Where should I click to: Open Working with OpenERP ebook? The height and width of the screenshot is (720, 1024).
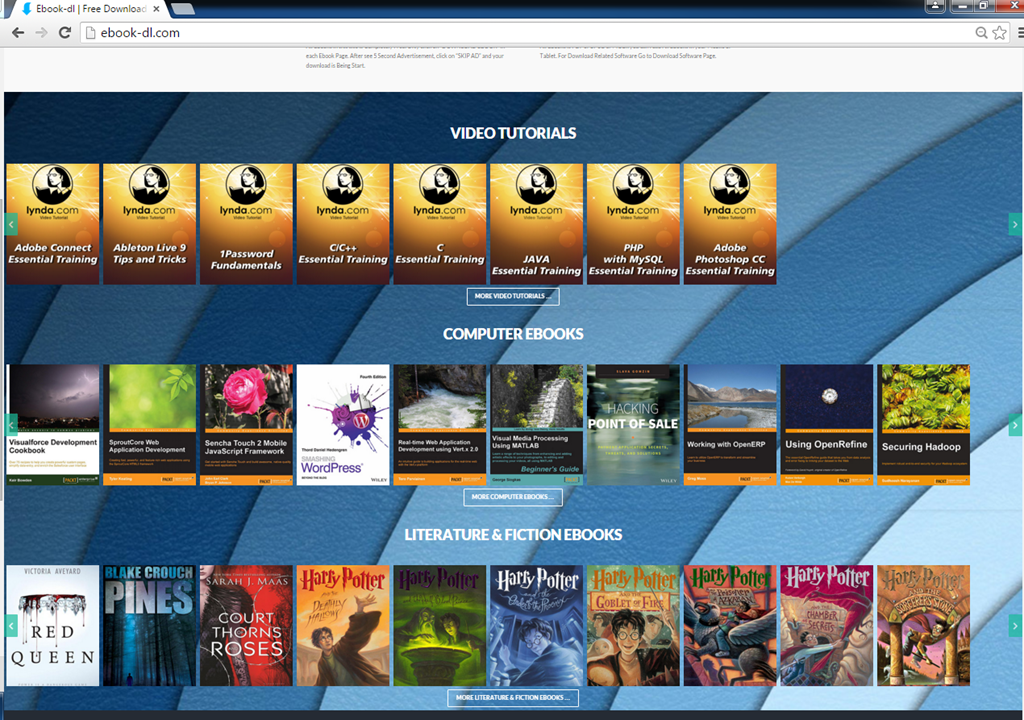(x=729, y=425)
